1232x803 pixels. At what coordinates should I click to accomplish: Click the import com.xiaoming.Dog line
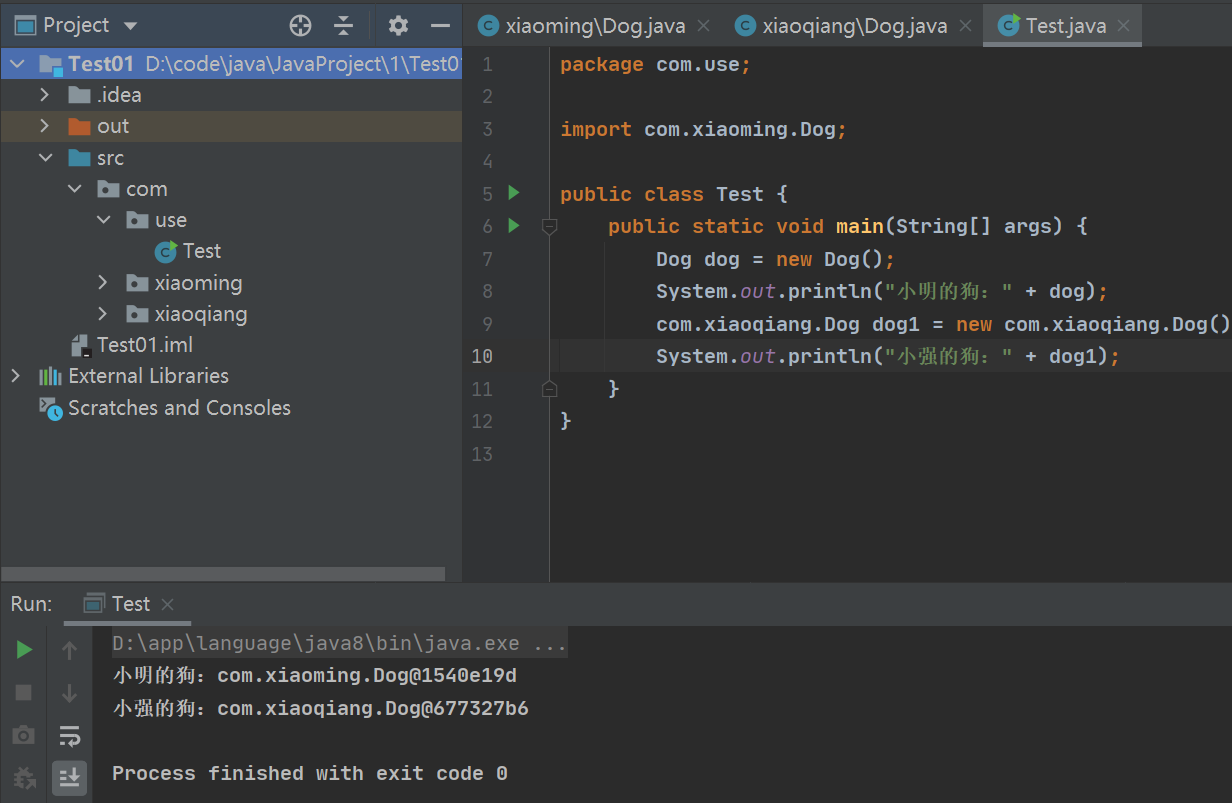point(704,129)
